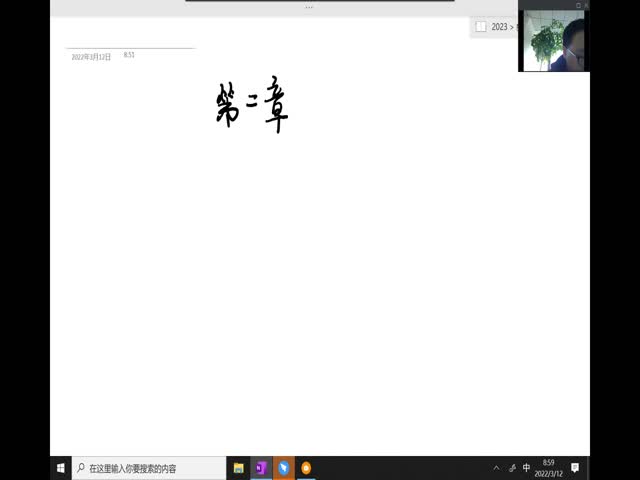Maximize the webcam preview window
The height and width of the screenshot is (480, 640).
tap(578, 5)
